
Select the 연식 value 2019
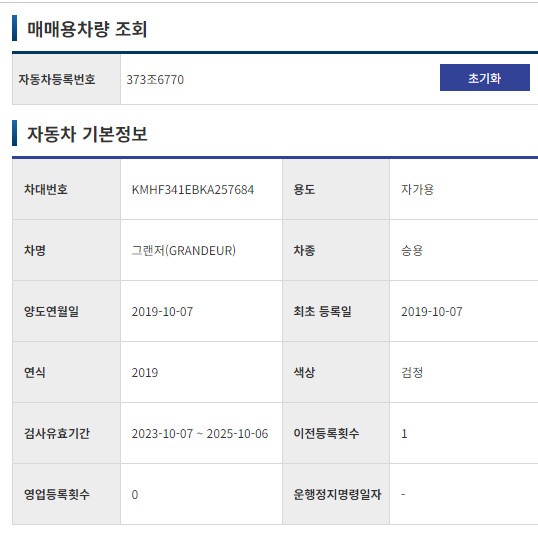point(145,373)
